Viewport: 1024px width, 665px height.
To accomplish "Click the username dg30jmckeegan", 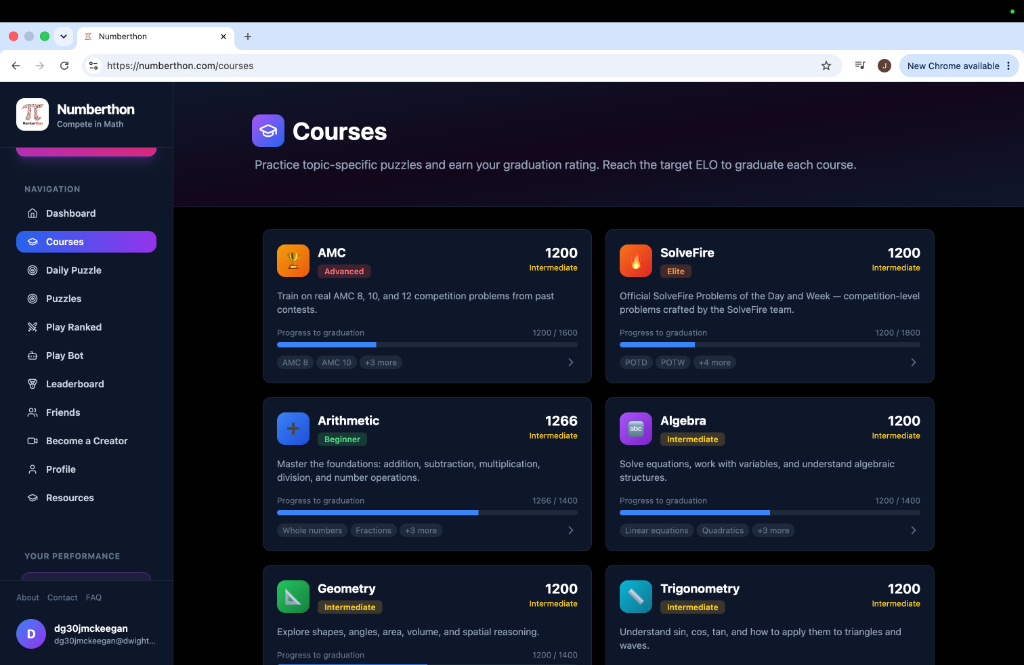I will pyautogui.click(x=91, y=628).
